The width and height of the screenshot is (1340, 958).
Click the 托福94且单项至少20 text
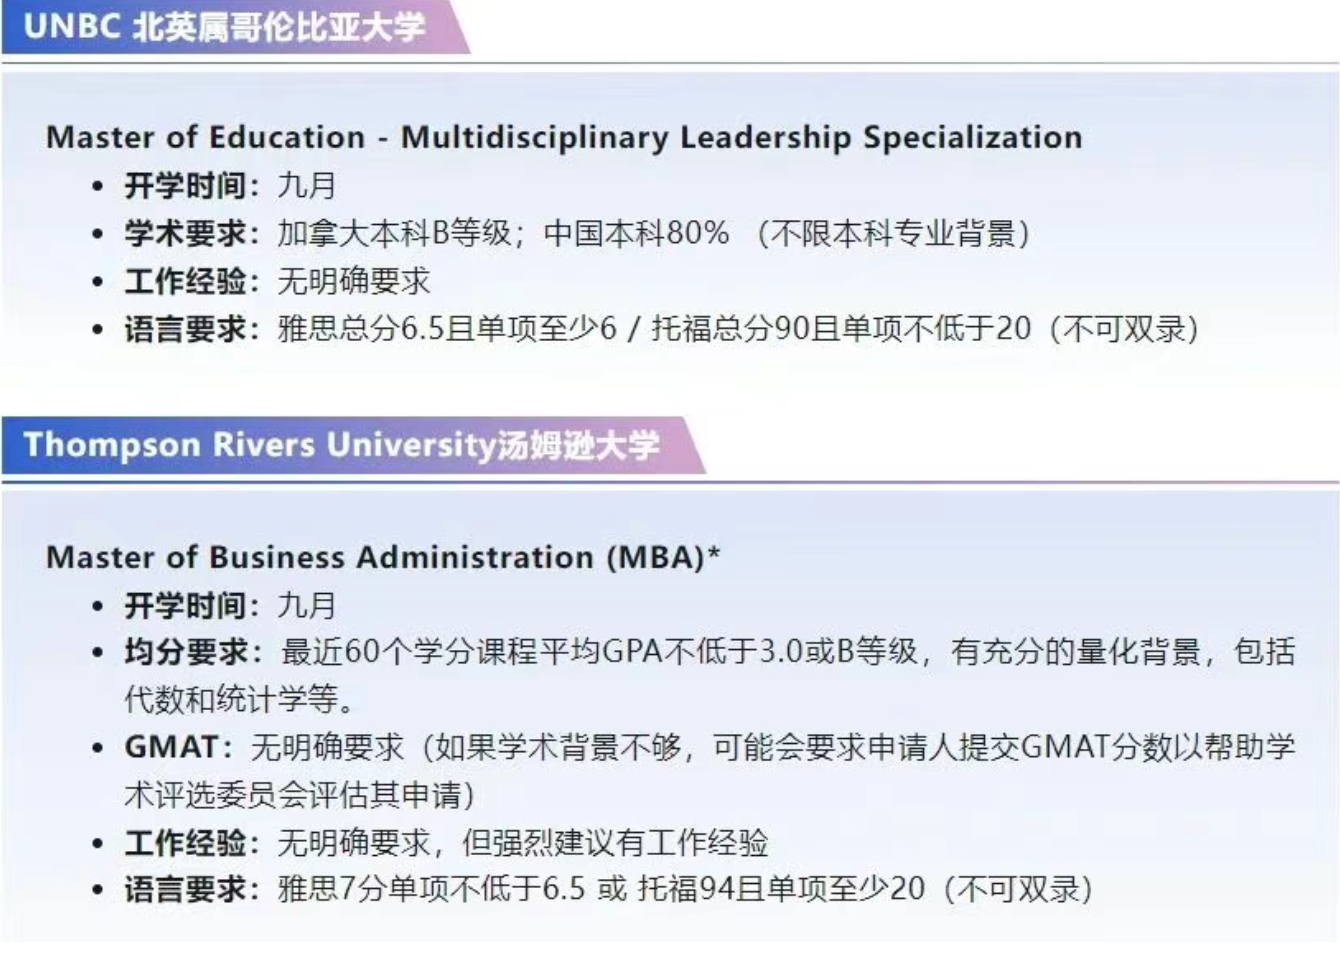(781, 888)
